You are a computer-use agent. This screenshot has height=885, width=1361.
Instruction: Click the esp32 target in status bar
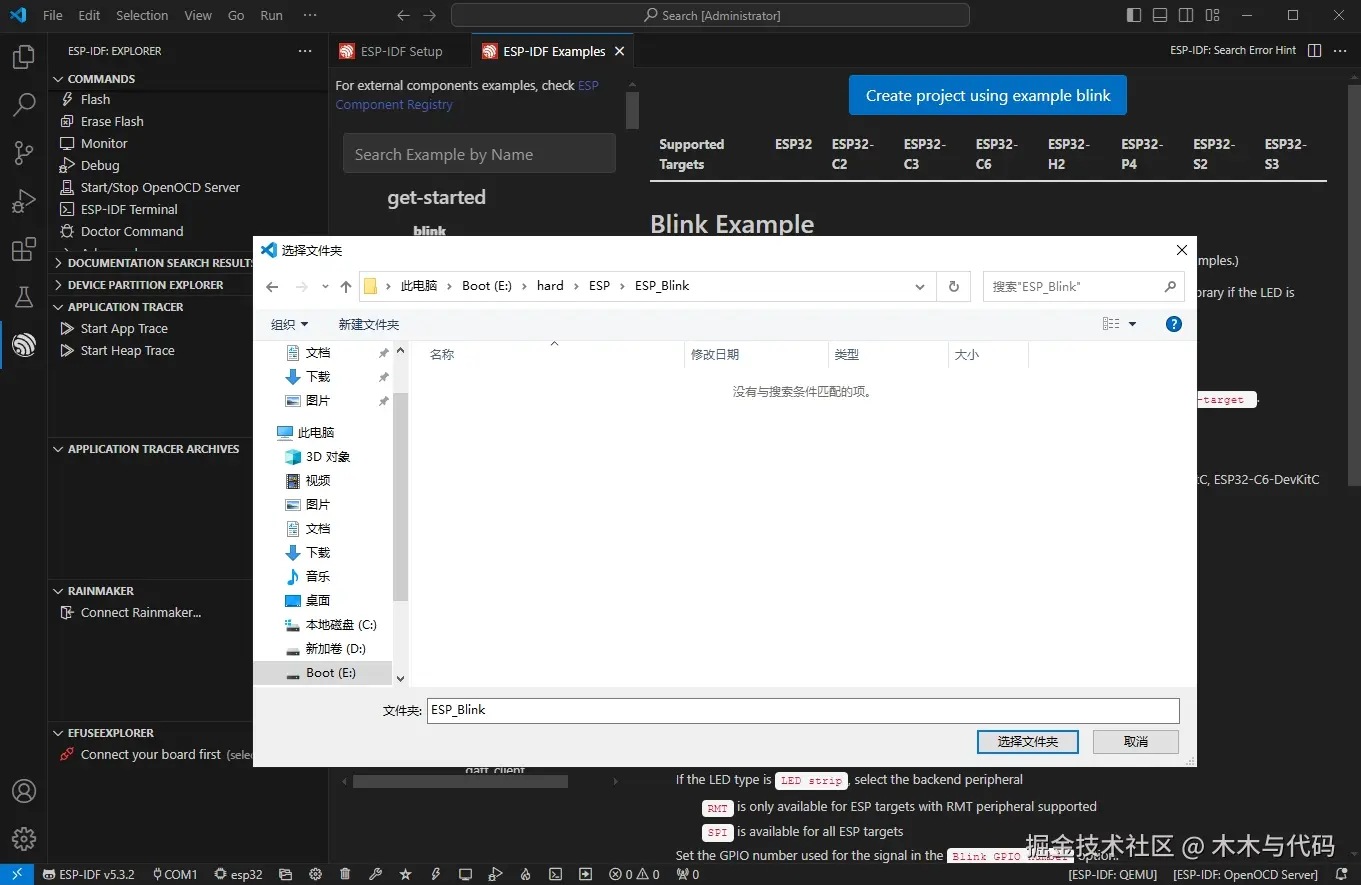(x=238, y=874)
